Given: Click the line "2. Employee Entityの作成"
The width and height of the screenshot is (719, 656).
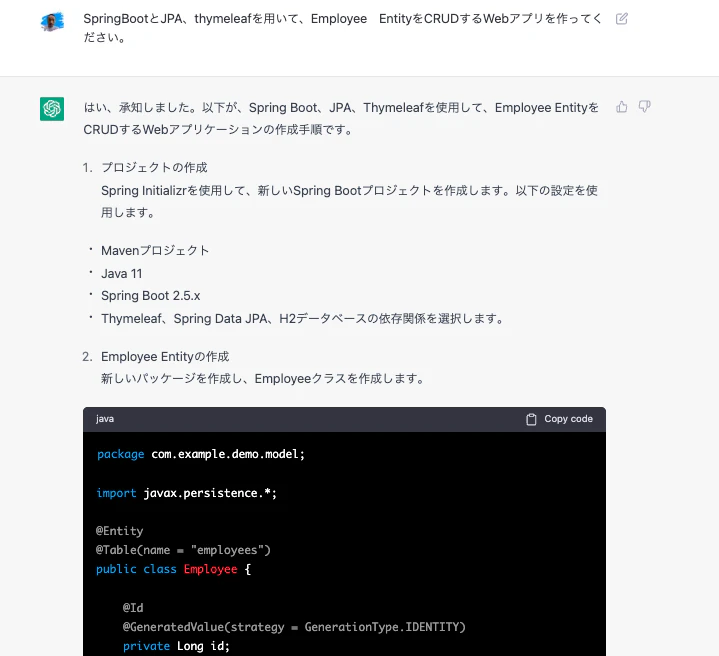Looking at the screenshot, I should pos(156,357).
